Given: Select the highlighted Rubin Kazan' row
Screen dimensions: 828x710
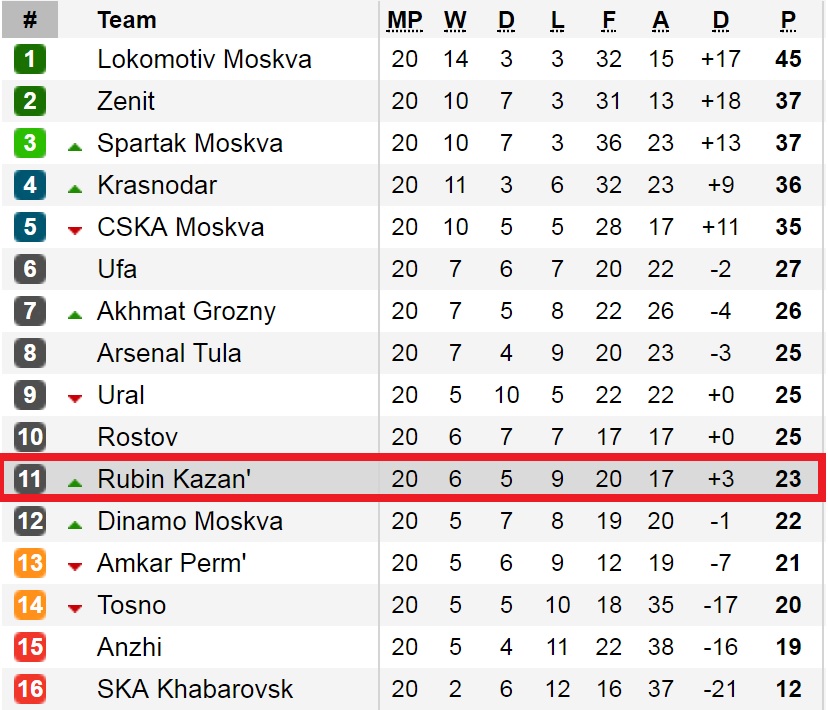Looking at the screenshot, I should 413,477.
